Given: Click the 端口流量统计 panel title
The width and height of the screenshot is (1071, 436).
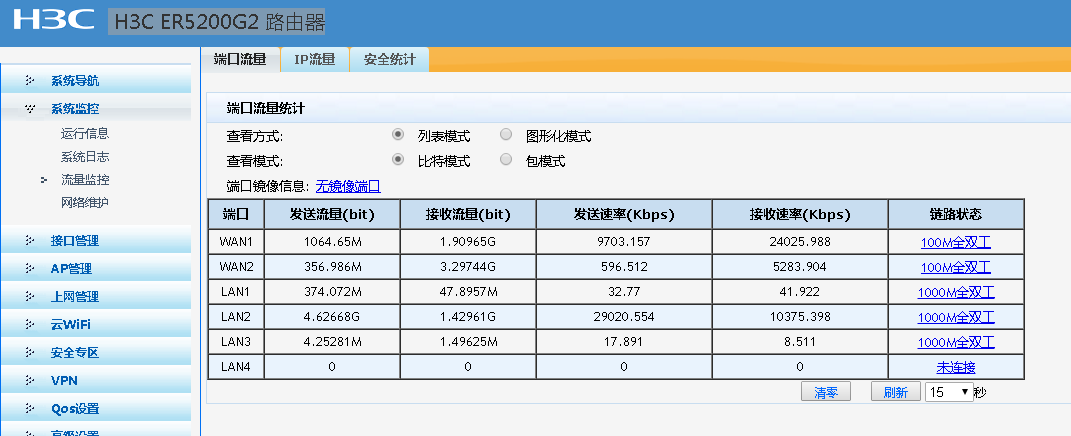Looking at the screenshot, I should tap(266, 108).
